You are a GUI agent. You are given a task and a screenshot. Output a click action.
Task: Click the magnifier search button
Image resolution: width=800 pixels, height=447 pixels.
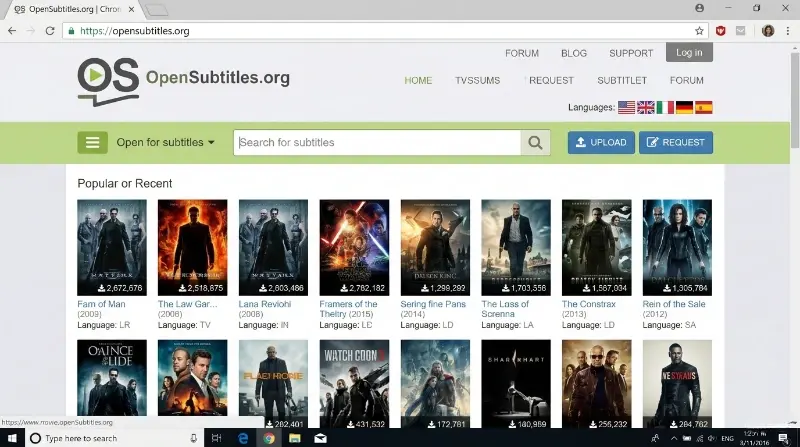535,142
